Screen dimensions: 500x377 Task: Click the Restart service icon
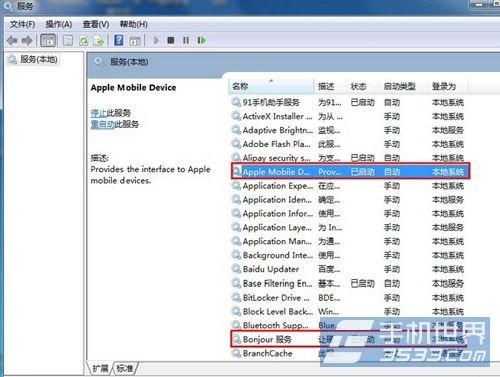201,41
